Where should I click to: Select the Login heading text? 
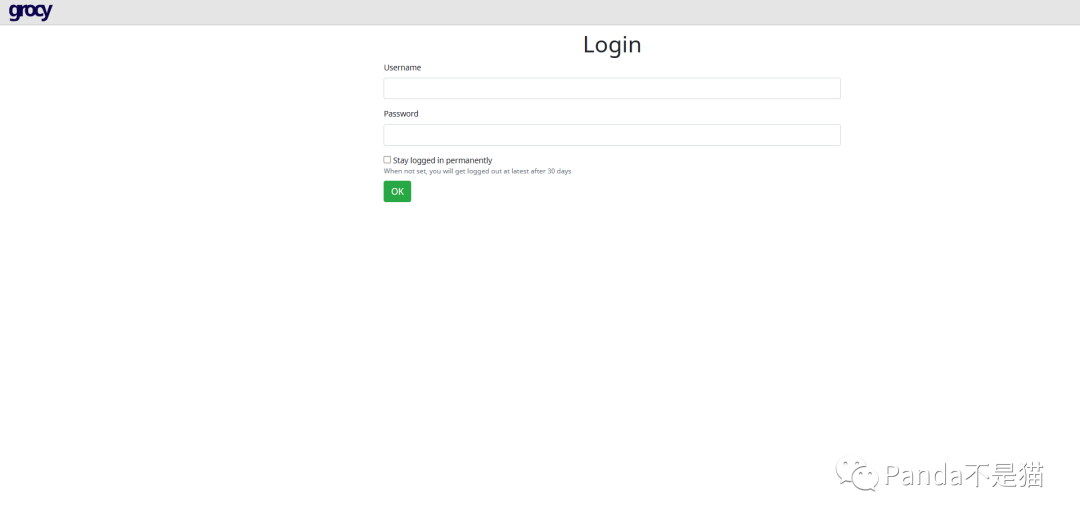click(612, 45)
